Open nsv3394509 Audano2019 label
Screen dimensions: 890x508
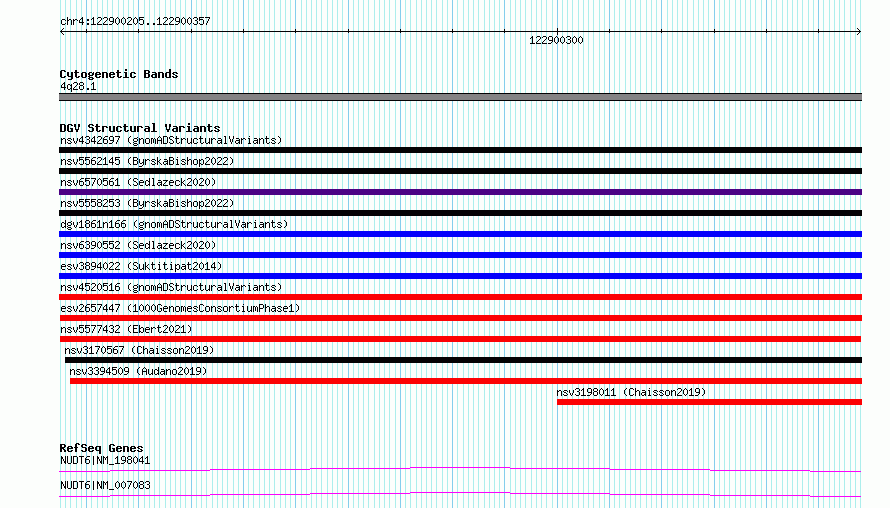click(x=138, y=371)
